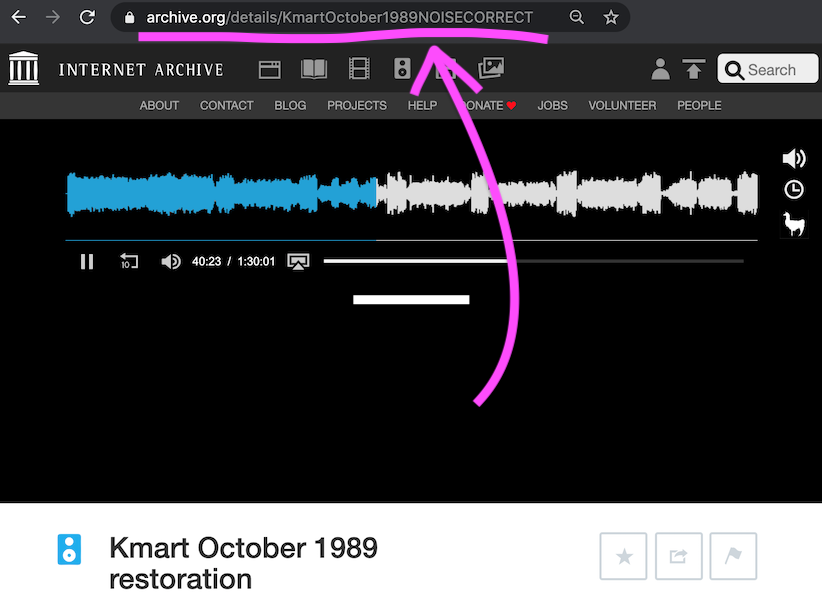Click the Winamp llama icon
822x600 pixels.
click(x=794, y=224)
